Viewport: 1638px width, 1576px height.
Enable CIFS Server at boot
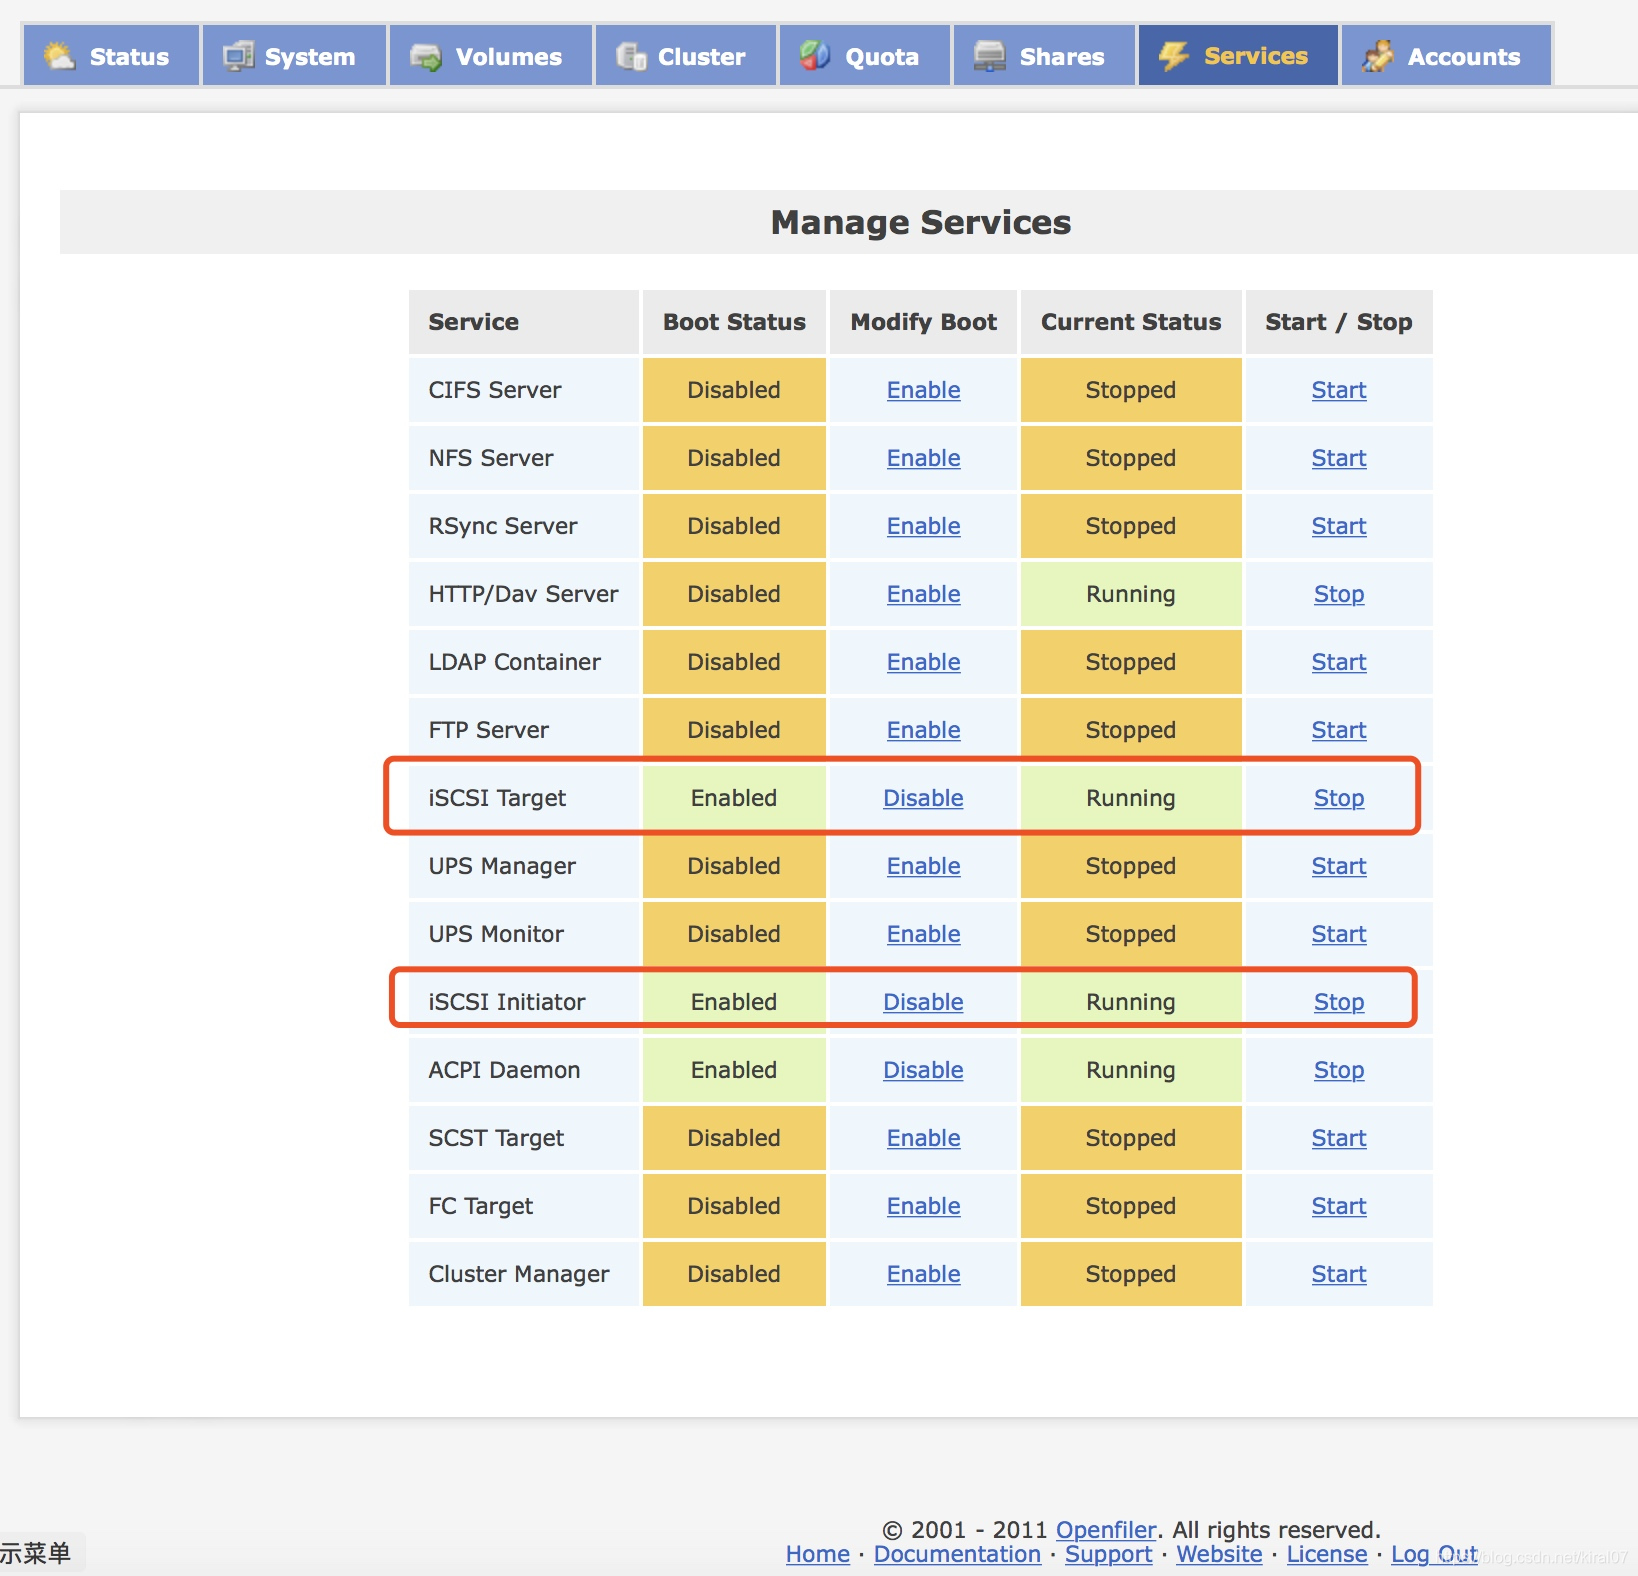pyautogui.click(x=923, y=390)
